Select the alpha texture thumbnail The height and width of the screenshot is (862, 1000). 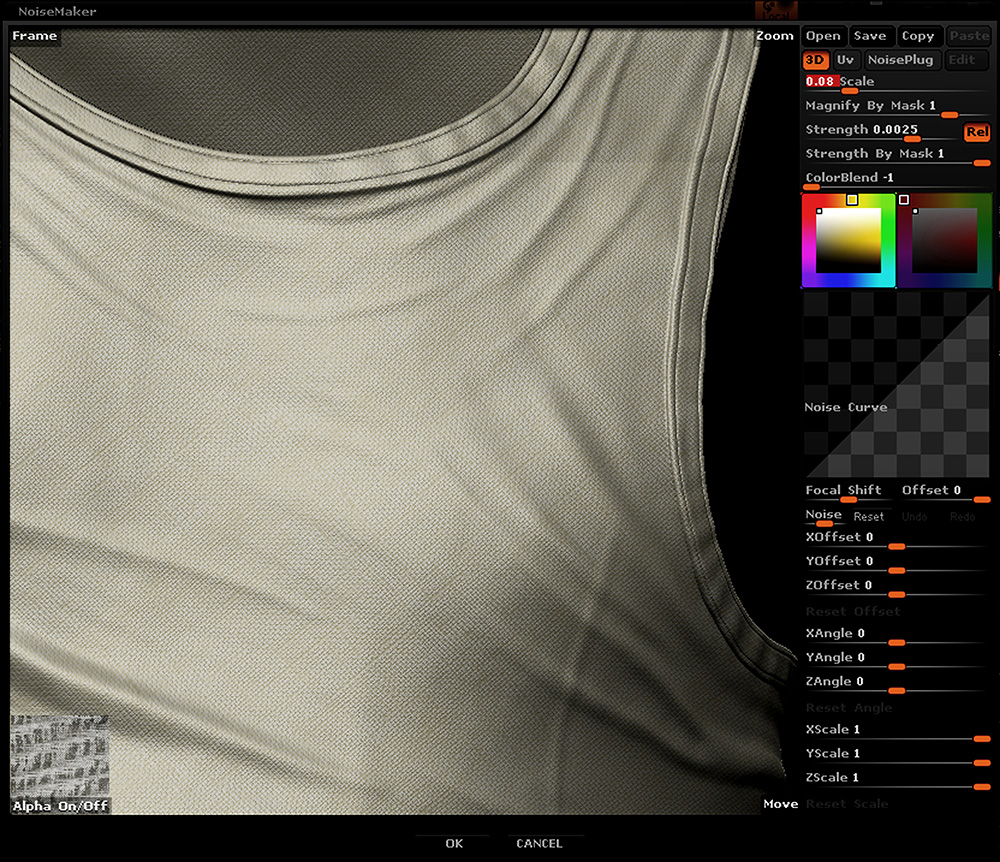[x=60, y=755]
